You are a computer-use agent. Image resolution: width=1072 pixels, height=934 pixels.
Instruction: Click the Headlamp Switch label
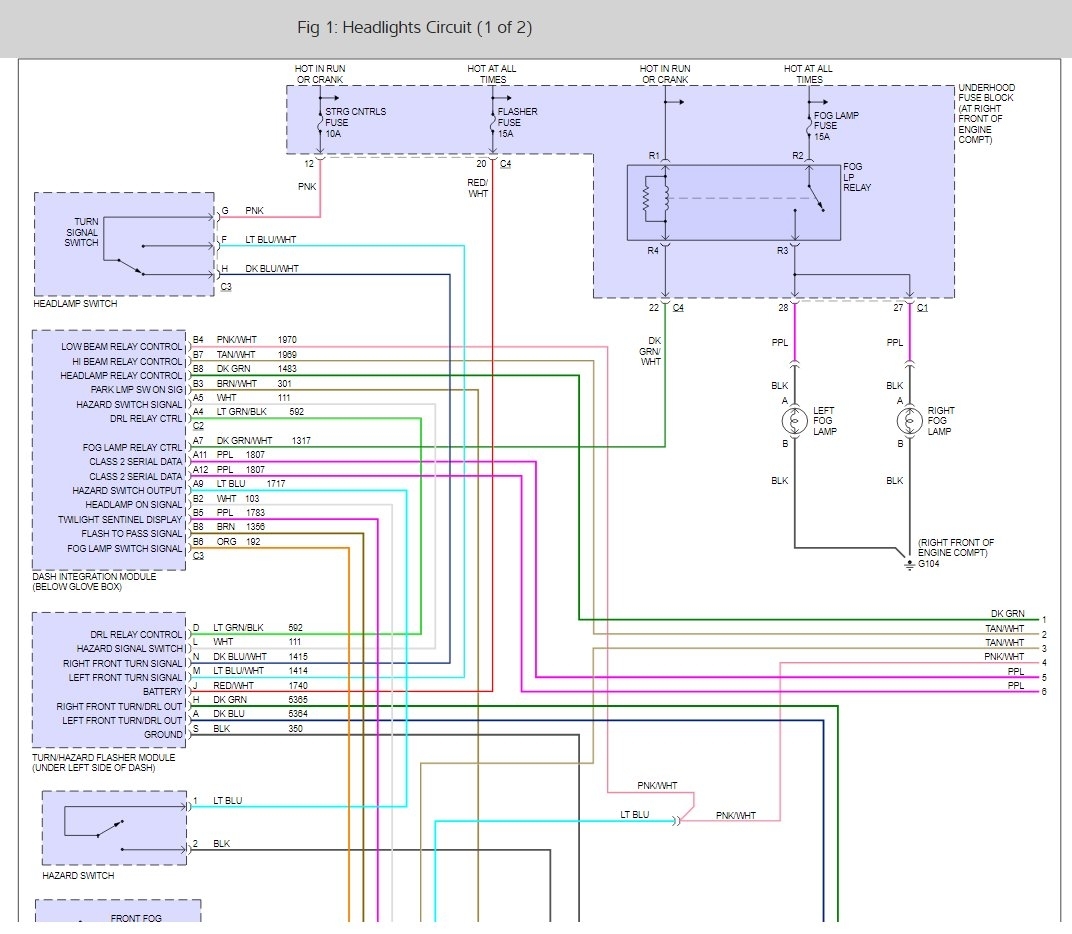(75, 304)
